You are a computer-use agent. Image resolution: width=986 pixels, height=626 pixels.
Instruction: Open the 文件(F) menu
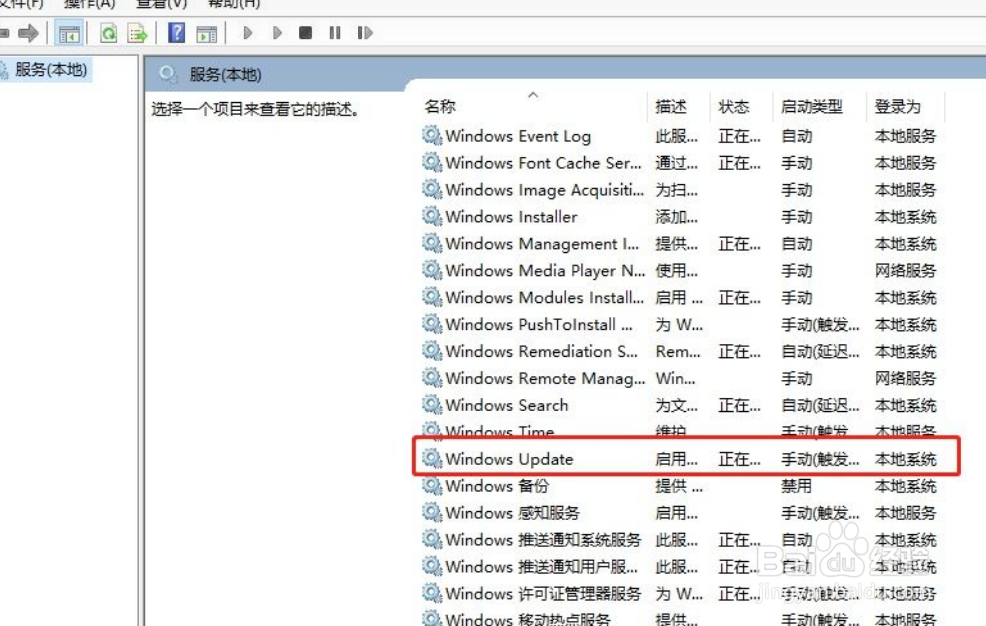click(20, 4)
